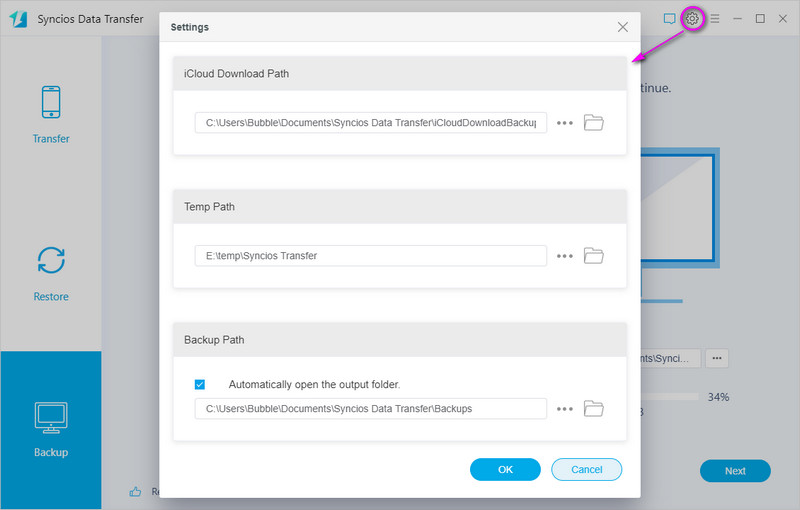Click Next button in main window
This screenshot has height=510, width=800.
pos(735,471)
